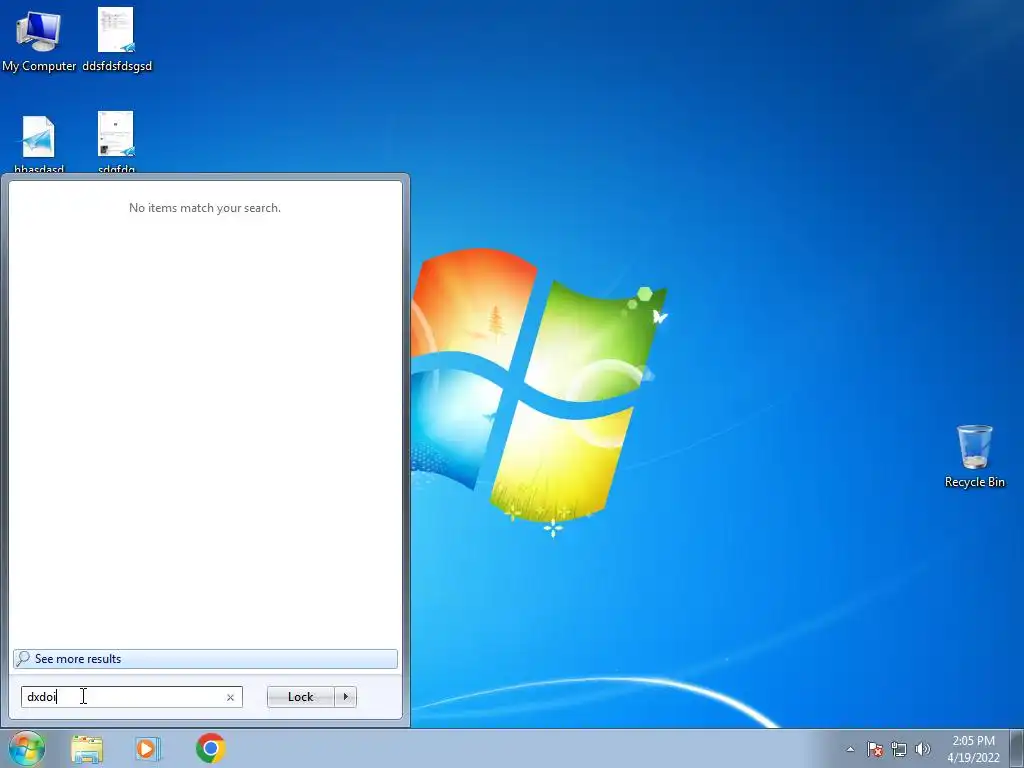
Task: Click the clock showing 2:05 PM
Action: click(973, 749)
